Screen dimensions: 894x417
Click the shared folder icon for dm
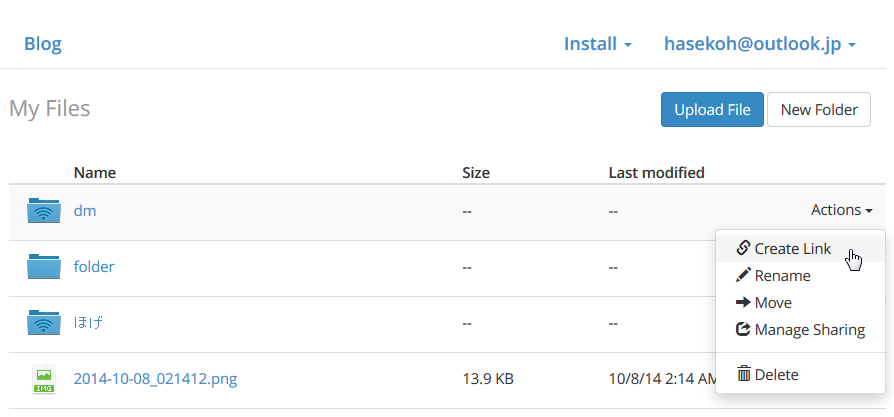pyautogui.click(x=44, y=210)
